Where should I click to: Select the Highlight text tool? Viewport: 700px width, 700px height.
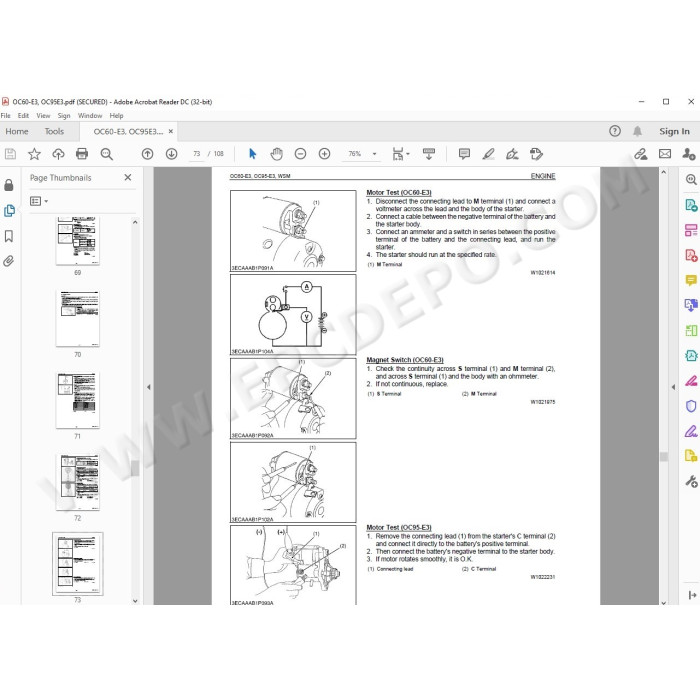[488, 154]
